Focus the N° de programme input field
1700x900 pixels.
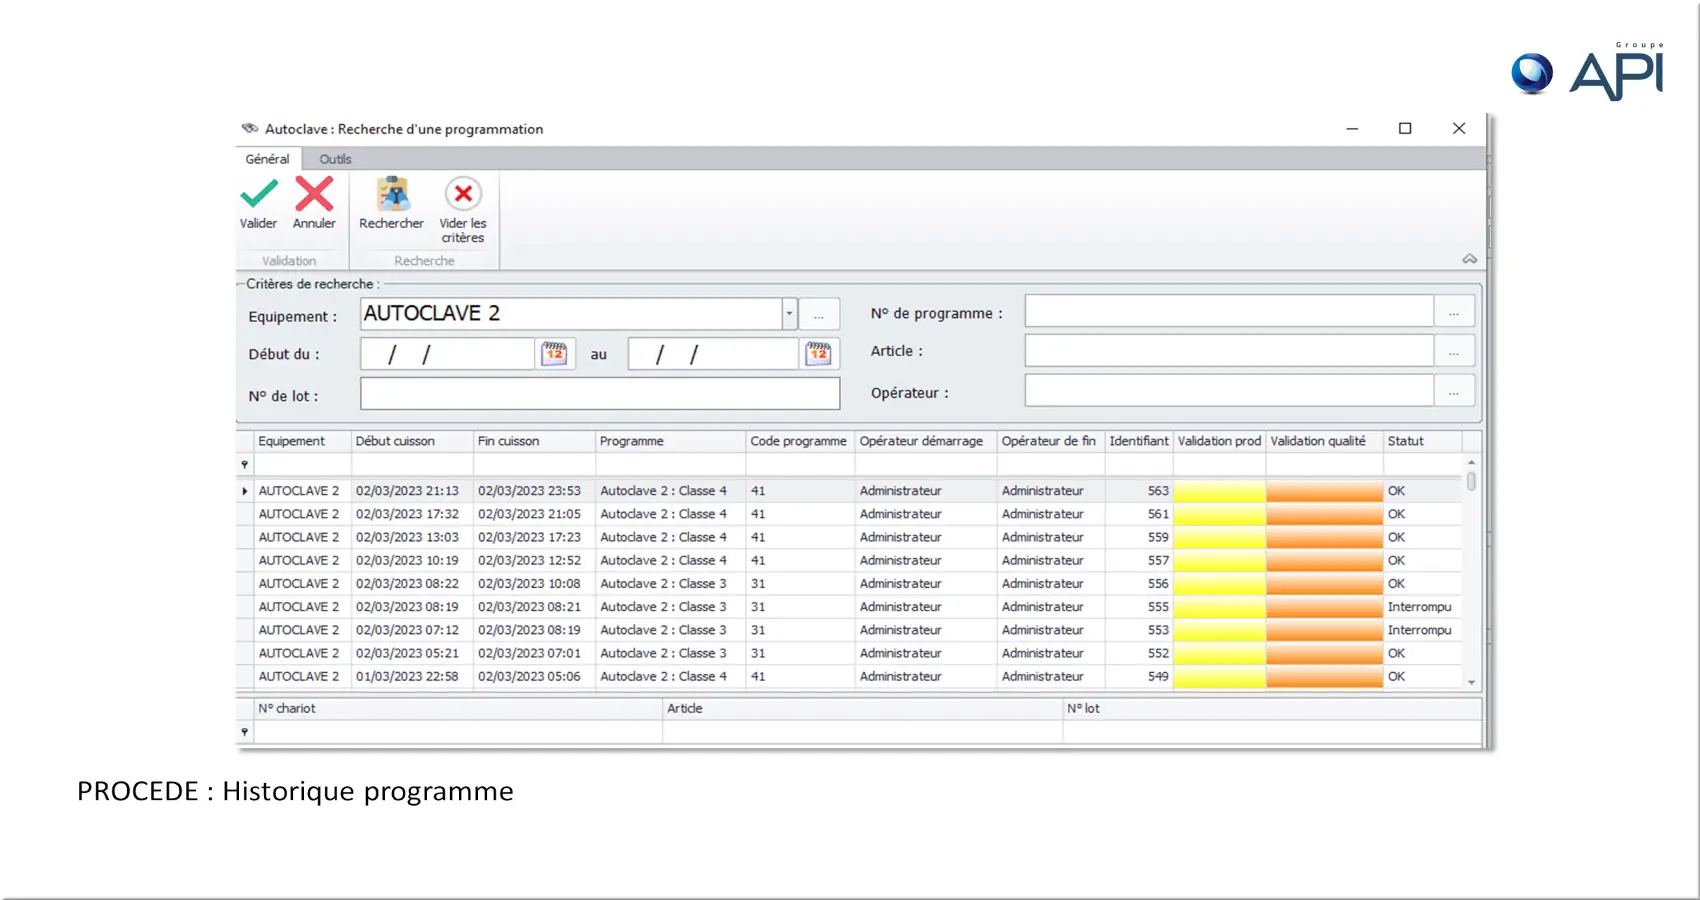coord(1229,312)
